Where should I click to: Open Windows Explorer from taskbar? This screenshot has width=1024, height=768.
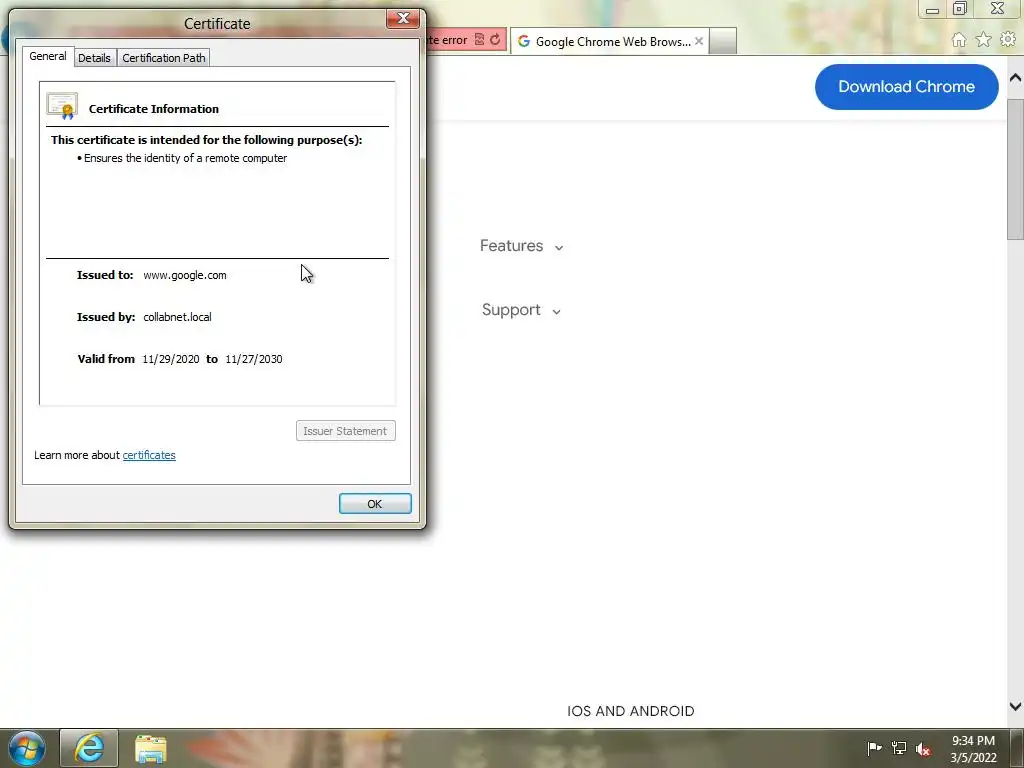[151, 748]
